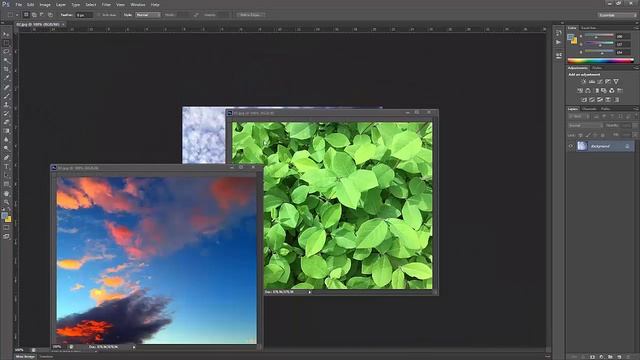Screen dimensions: 640x360
Task: Open the layer blend mode dropdown
Action: tap(585, 126)
